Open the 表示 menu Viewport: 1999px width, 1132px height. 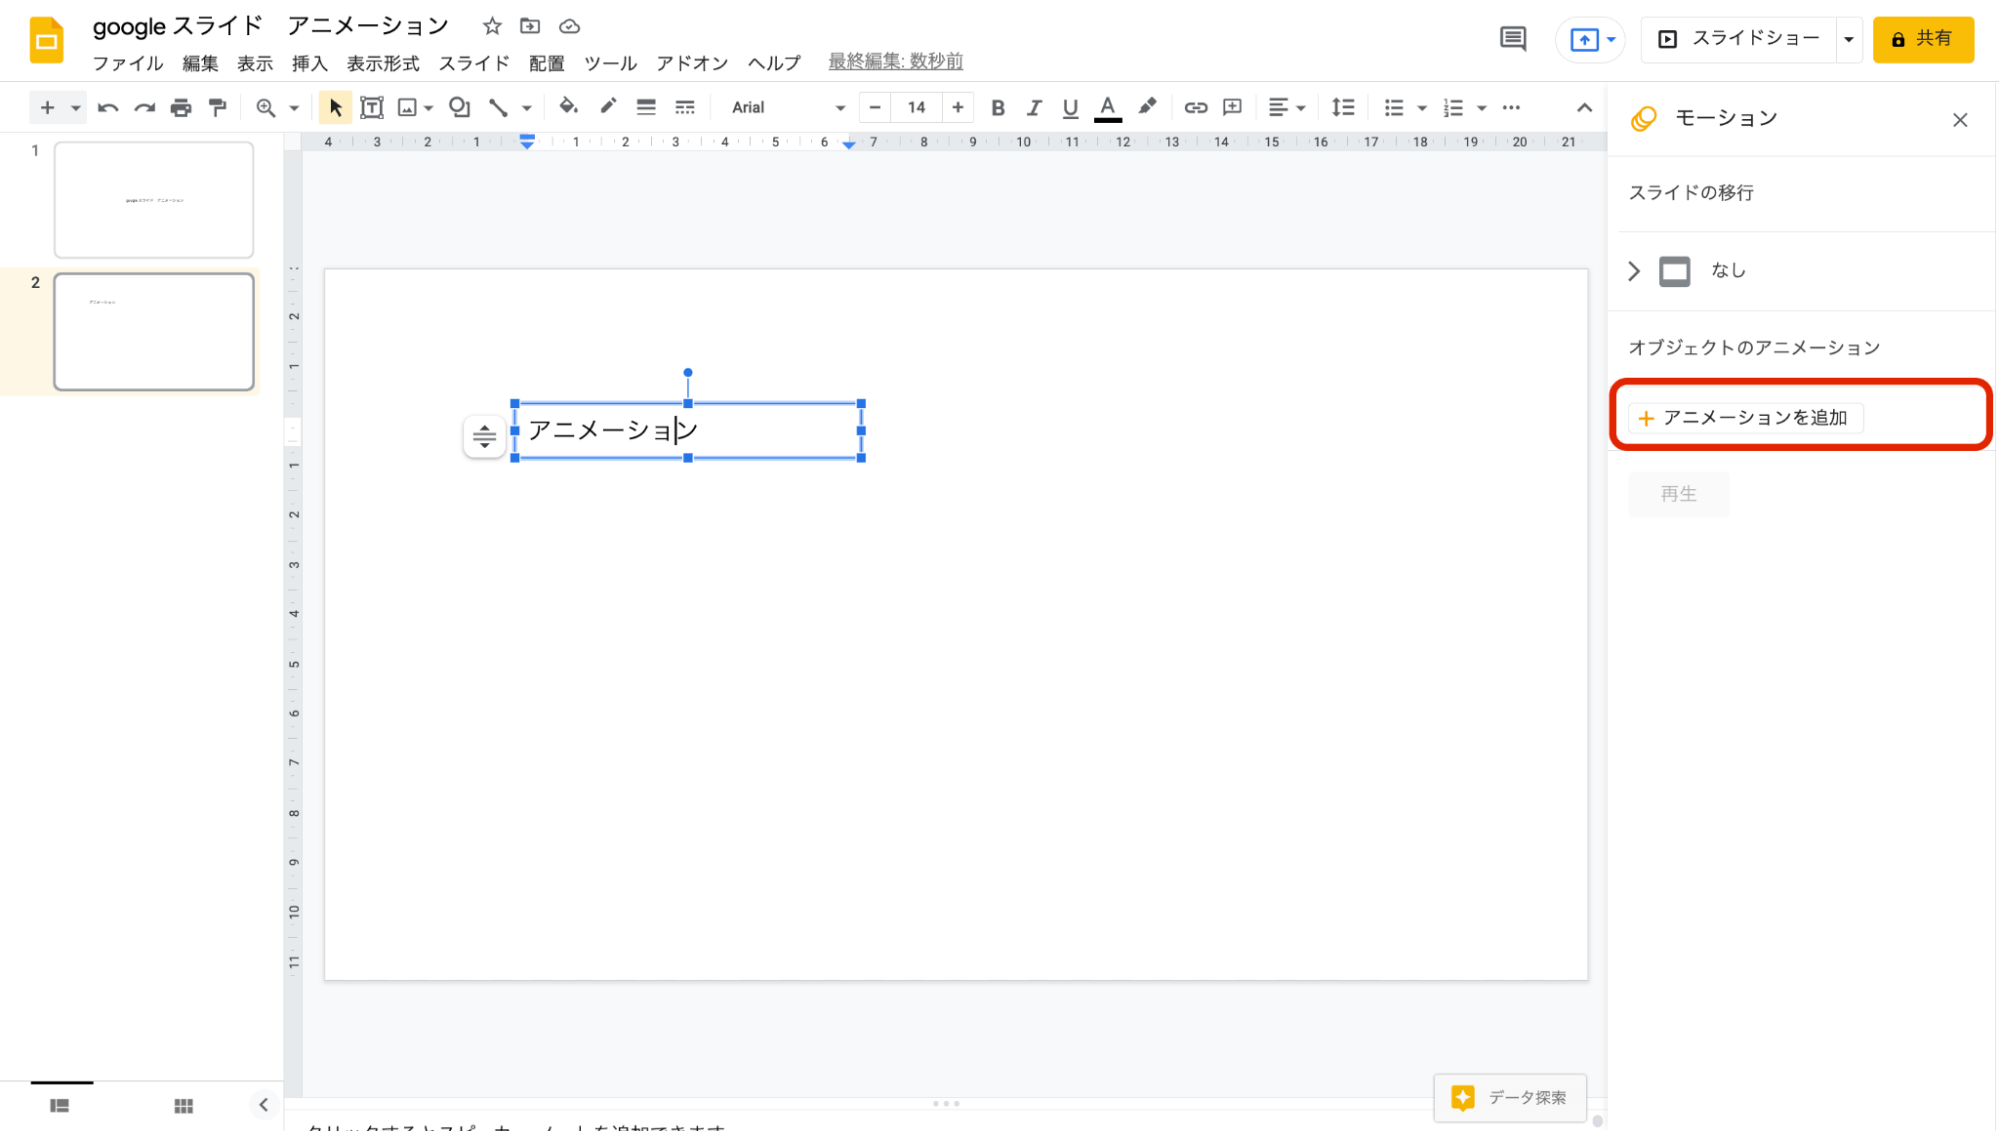[x=255, y=63]
